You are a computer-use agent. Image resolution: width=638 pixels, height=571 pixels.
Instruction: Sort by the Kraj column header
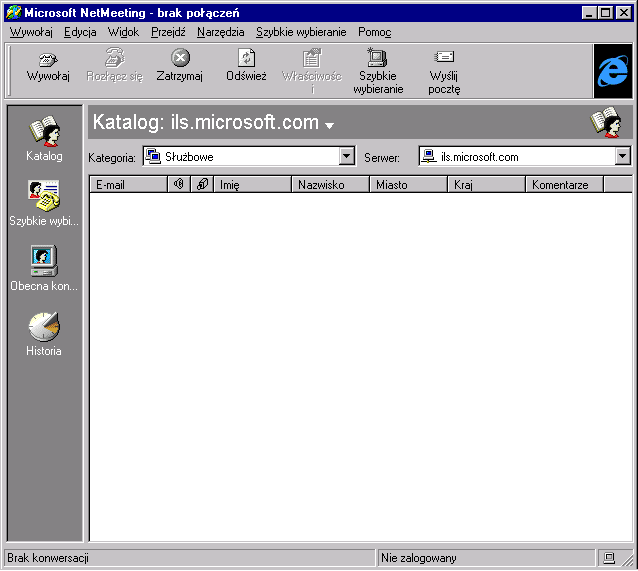[x=487, y=184]
